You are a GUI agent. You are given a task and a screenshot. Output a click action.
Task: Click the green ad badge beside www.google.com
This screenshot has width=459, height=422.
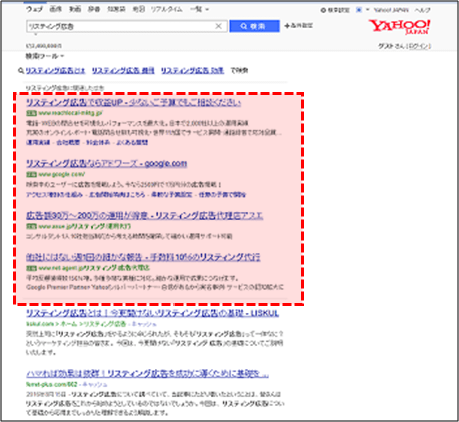pyautogui.click(x=32, y=174)
